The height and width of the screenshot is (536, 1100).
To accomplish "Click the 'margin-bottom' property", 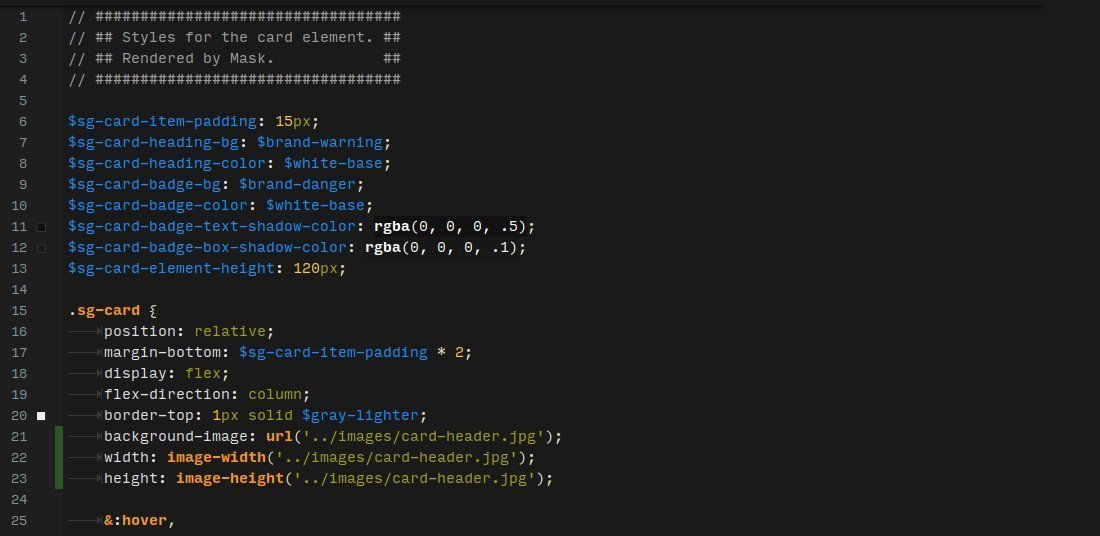I will coord(162,353).
